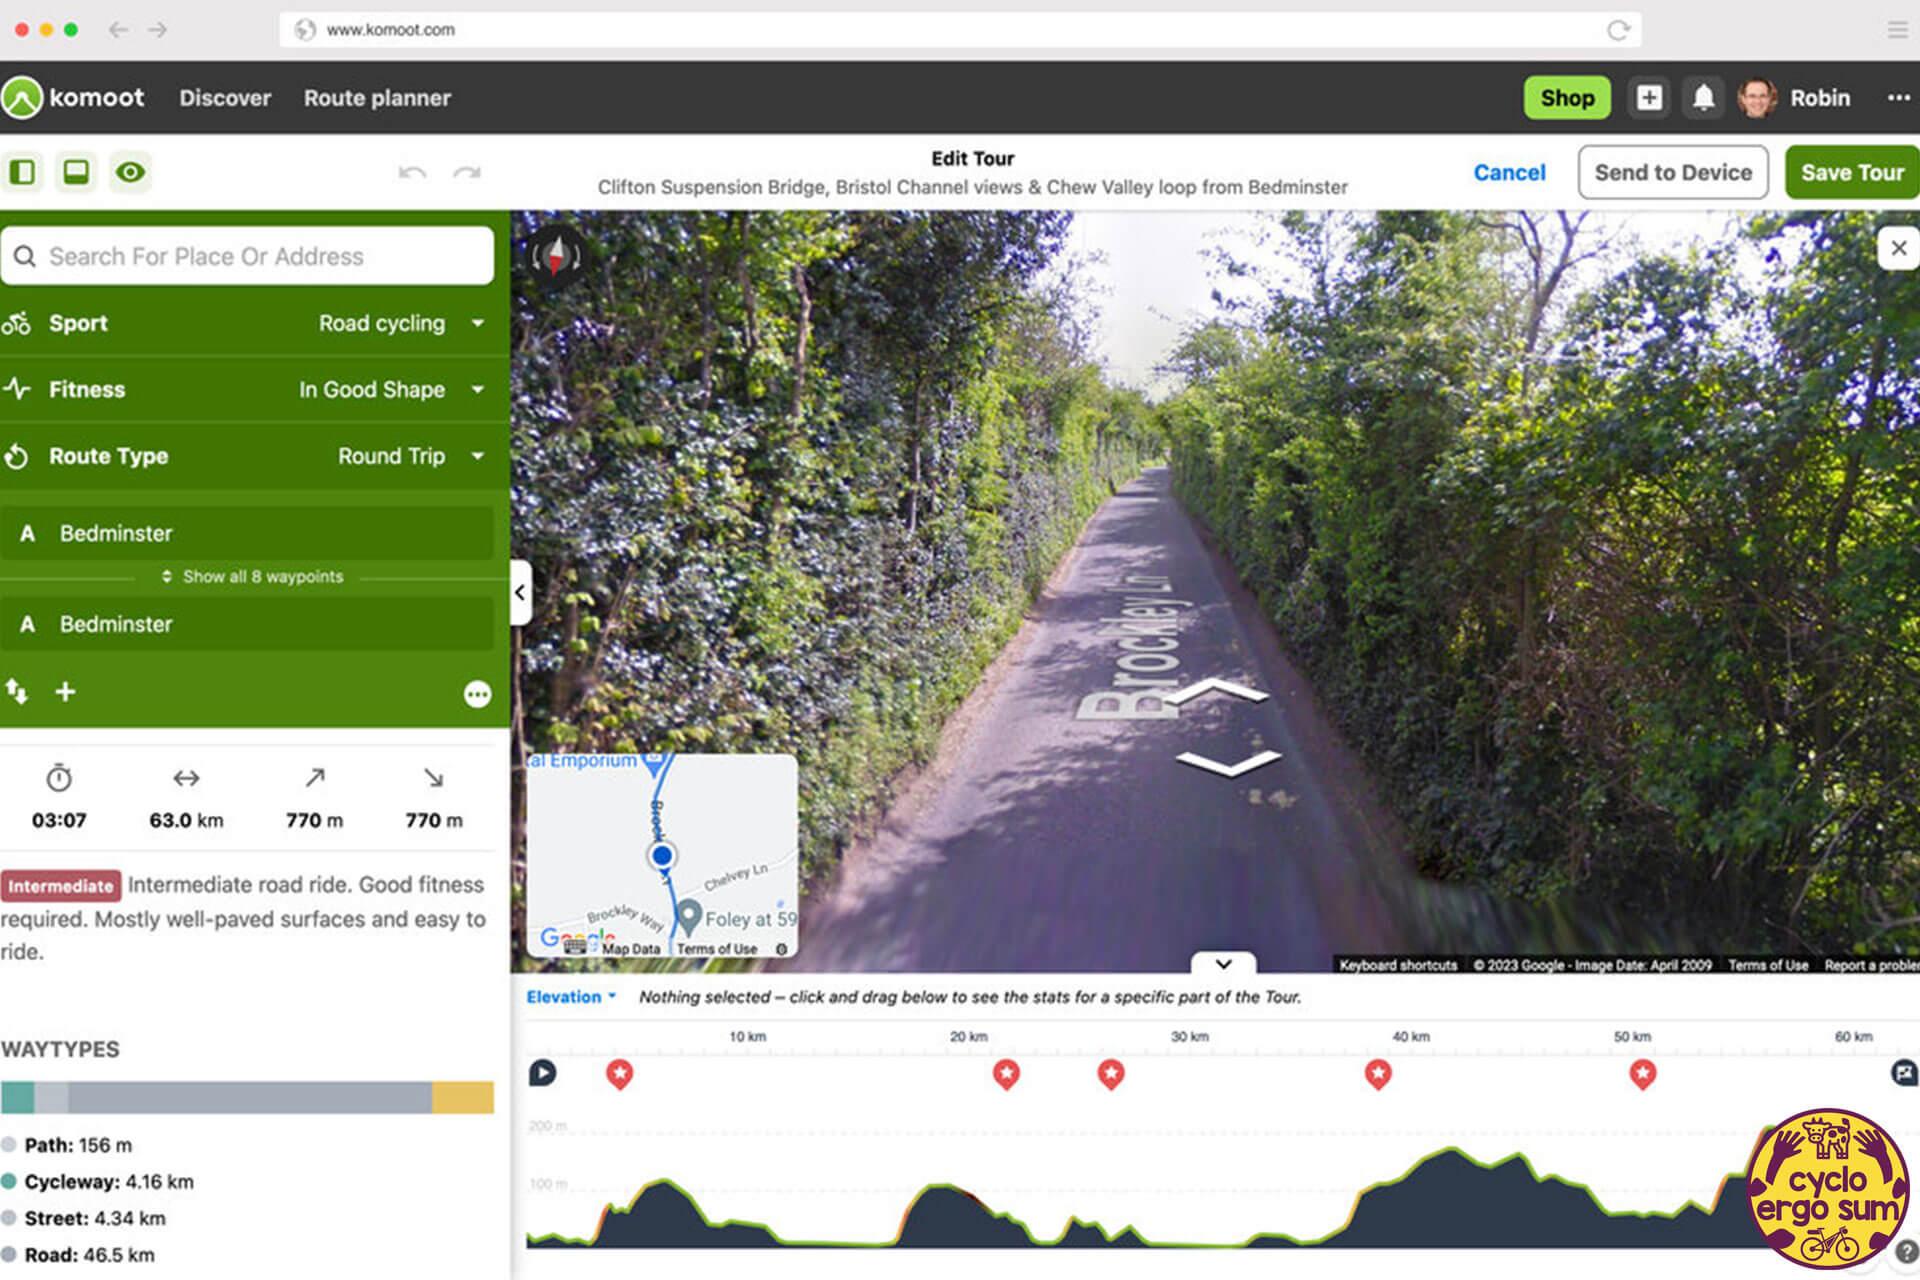
Task: Expand Show all 8 waypoints
Action: pyautogui.click(x=252, y=577)
